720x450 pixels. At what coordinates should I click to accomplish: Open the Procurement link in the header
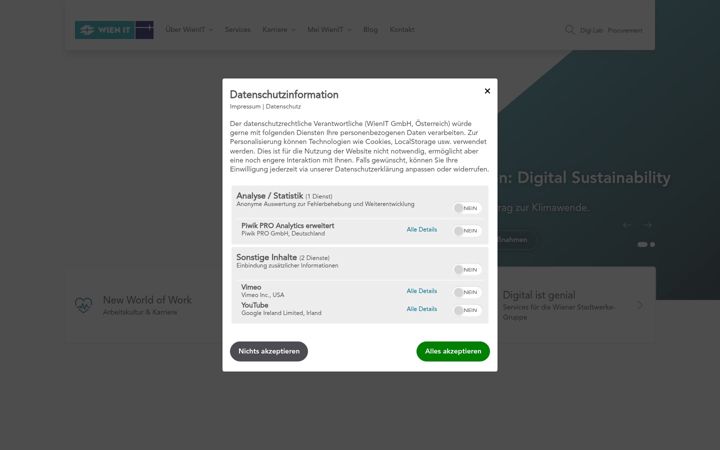(625, 30)
